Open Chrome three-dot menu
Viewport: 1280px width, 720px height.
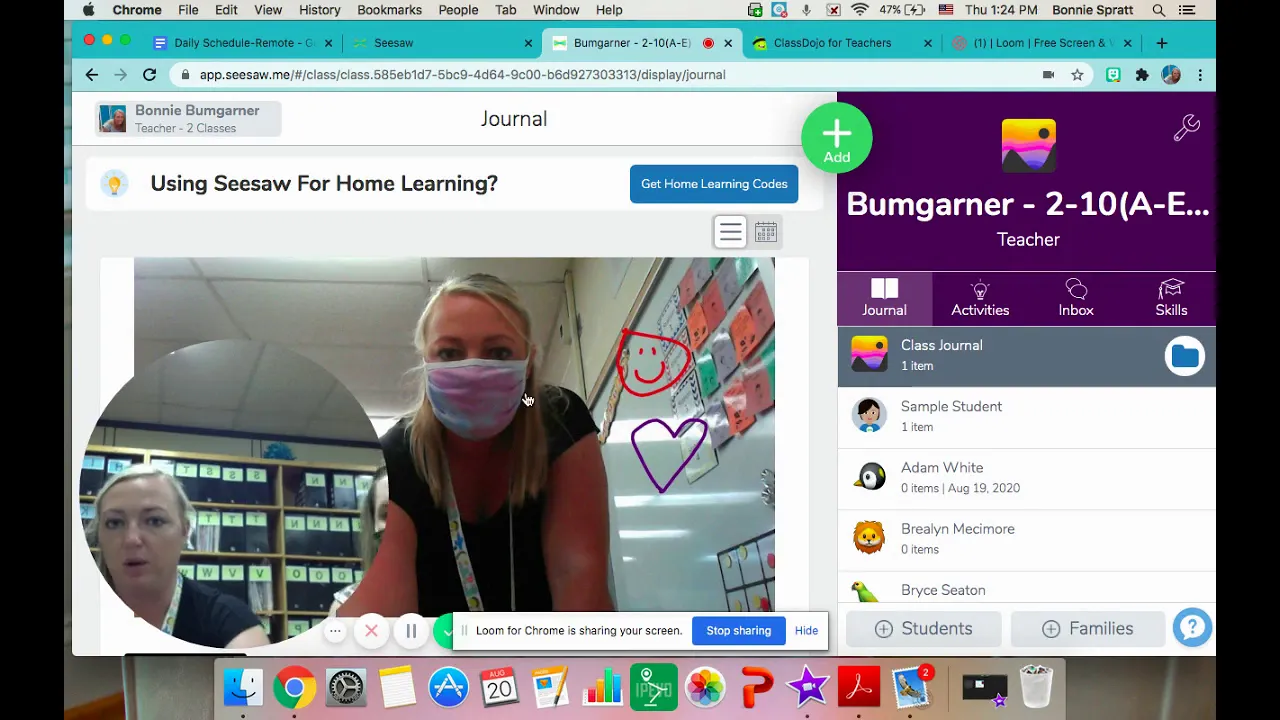[1200, 75]
